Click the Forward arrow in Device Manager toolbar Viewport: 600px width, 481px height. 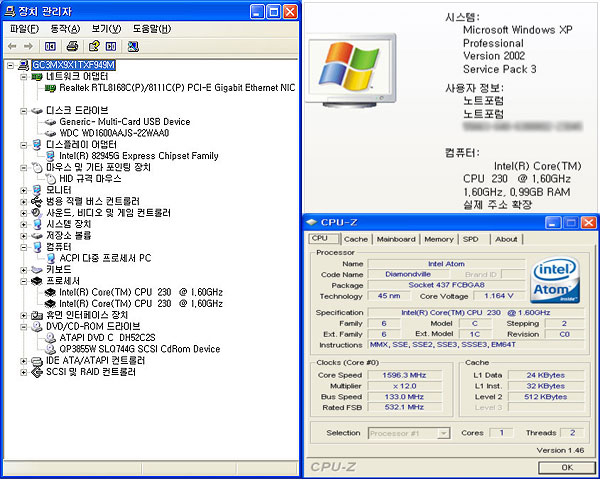click(x=28, y=46)
